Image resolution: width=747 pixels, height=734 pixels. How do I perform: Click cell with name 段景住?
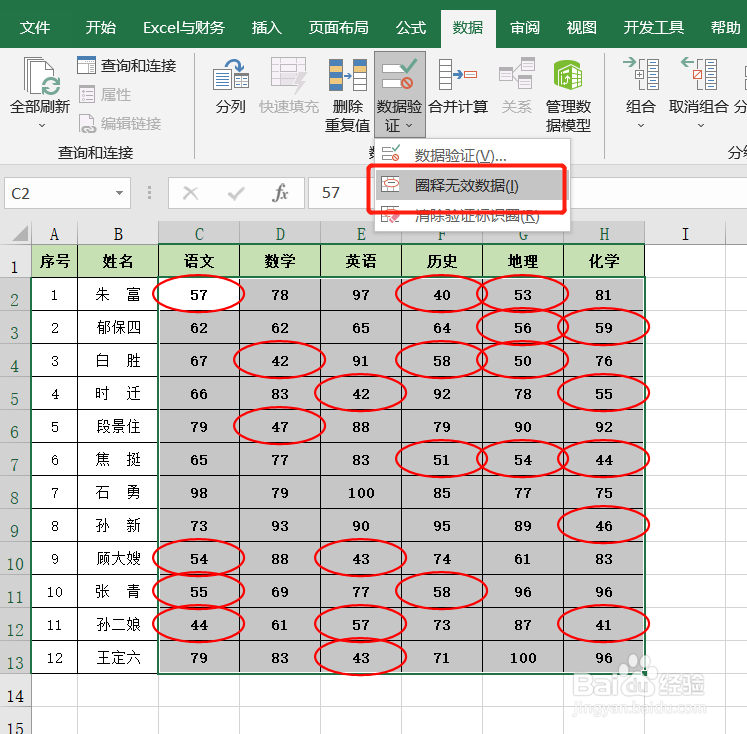tap(118, 427)
